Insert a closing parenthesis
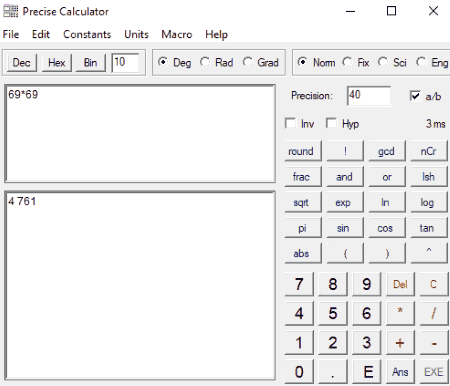The image size is (450, 386). pos(387,253)
